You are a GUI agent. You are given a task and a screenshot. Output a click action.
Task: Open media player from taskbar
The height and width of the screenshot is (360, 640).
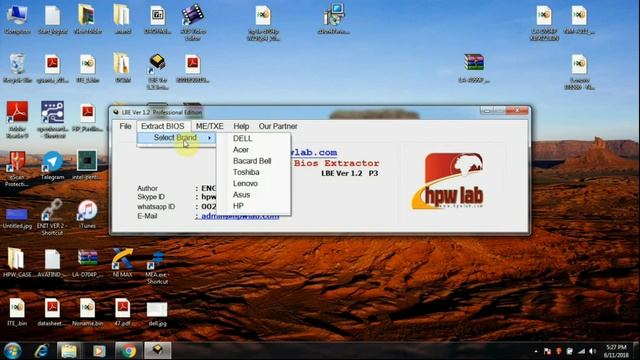99,351
